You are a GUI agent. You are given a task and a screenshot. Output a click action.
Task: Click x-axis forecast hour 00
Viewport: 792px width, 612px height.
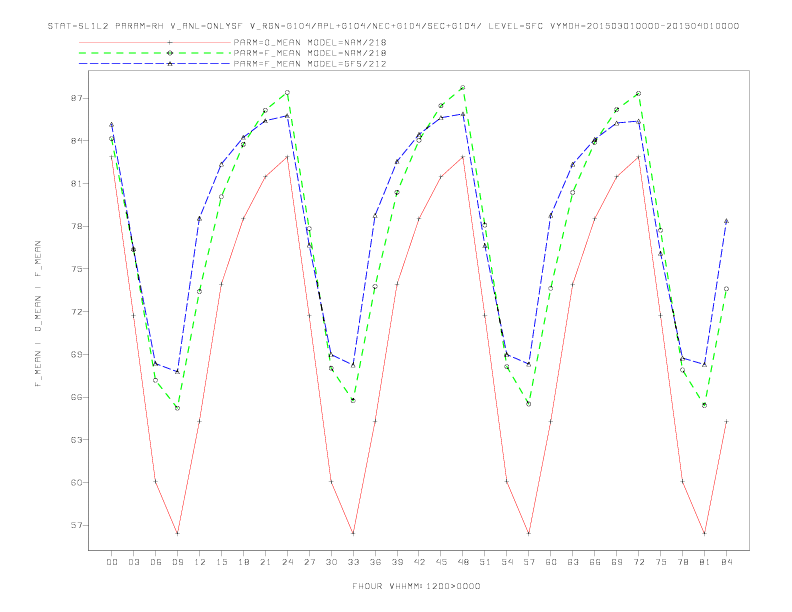click(x=112, y=562)
